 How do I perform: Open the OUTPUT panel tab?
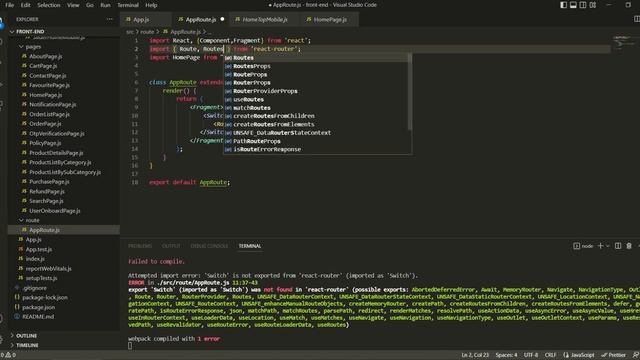[x=171, y=246]
